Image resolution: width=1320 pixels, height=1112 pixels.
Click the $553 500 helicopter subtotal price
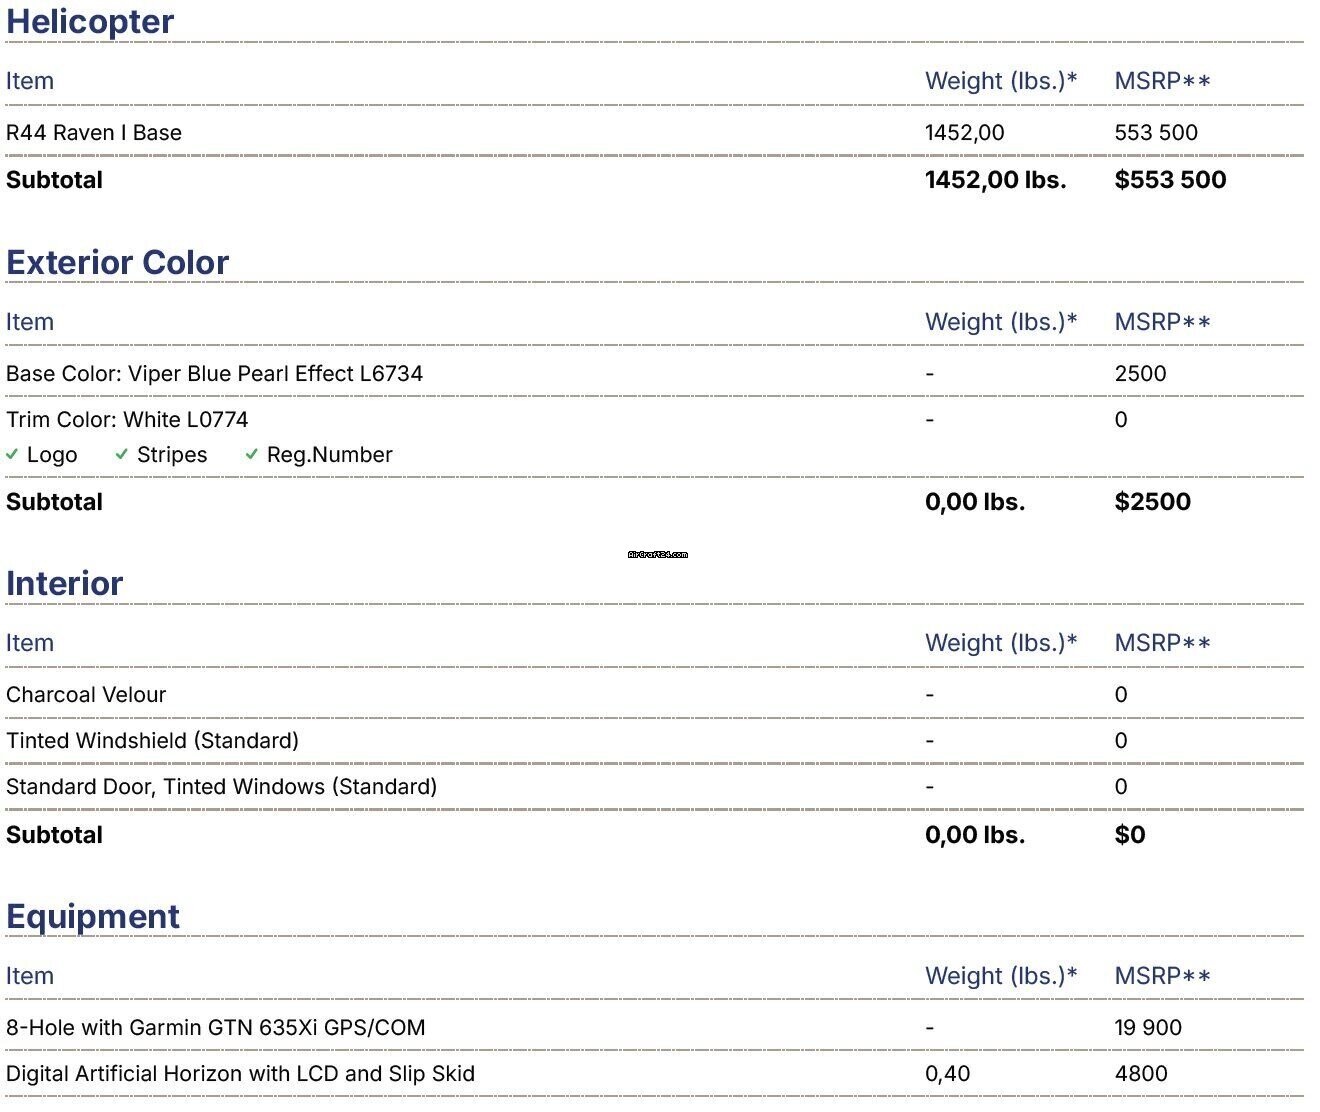(x=1170, y=180)
